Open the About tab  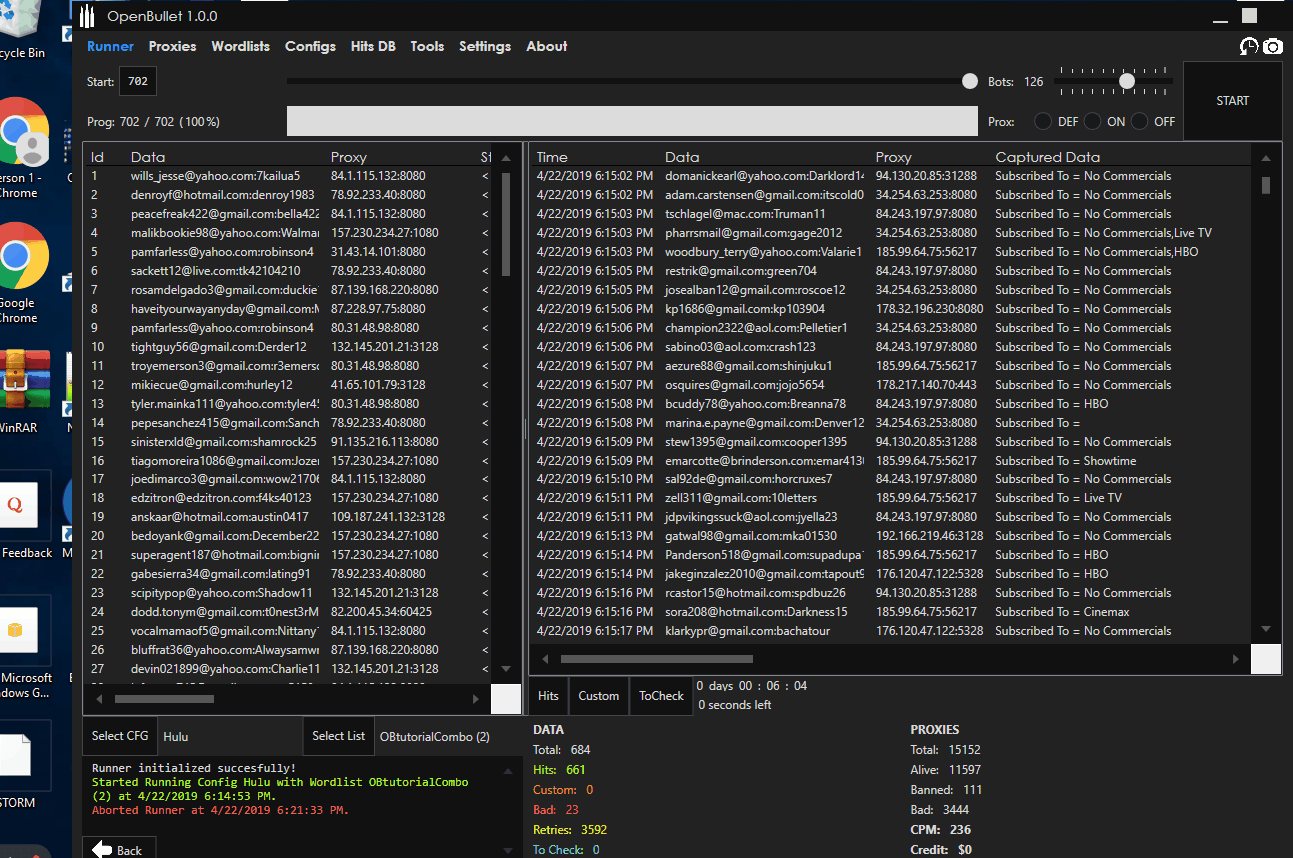tap(547, 46)
